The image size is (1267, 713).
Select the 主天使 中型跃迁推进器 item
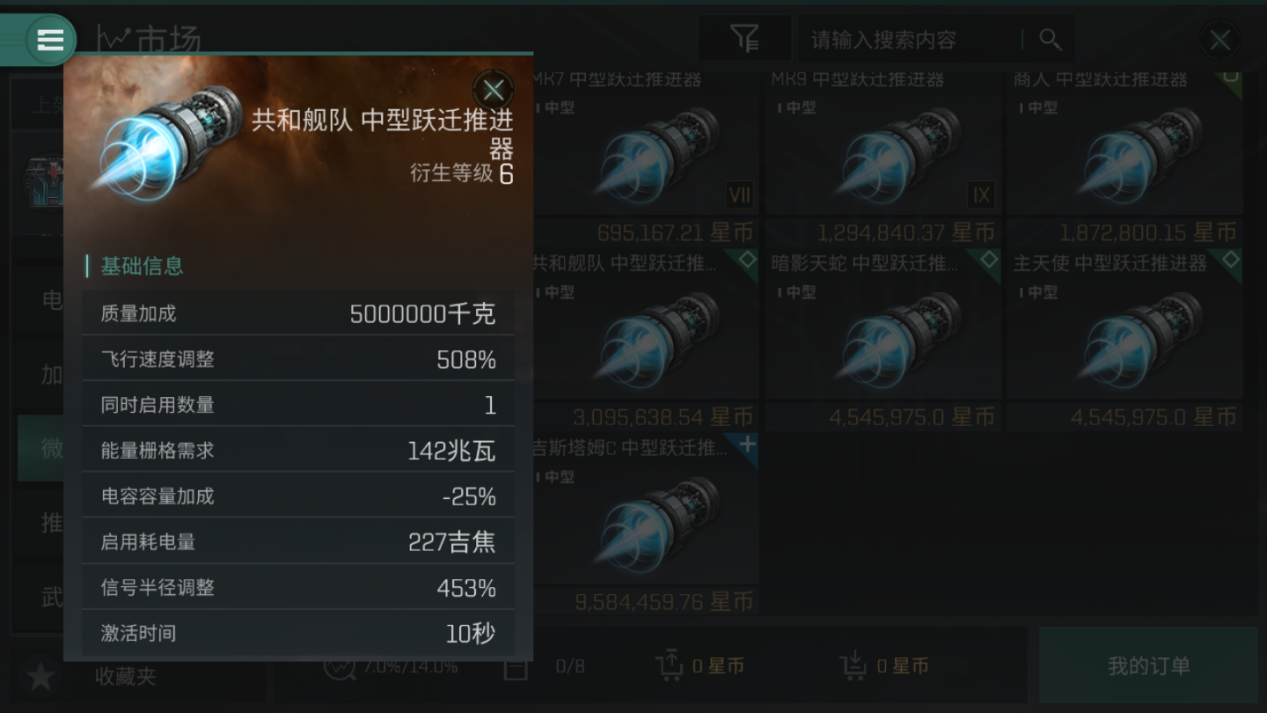point(1125,340)
